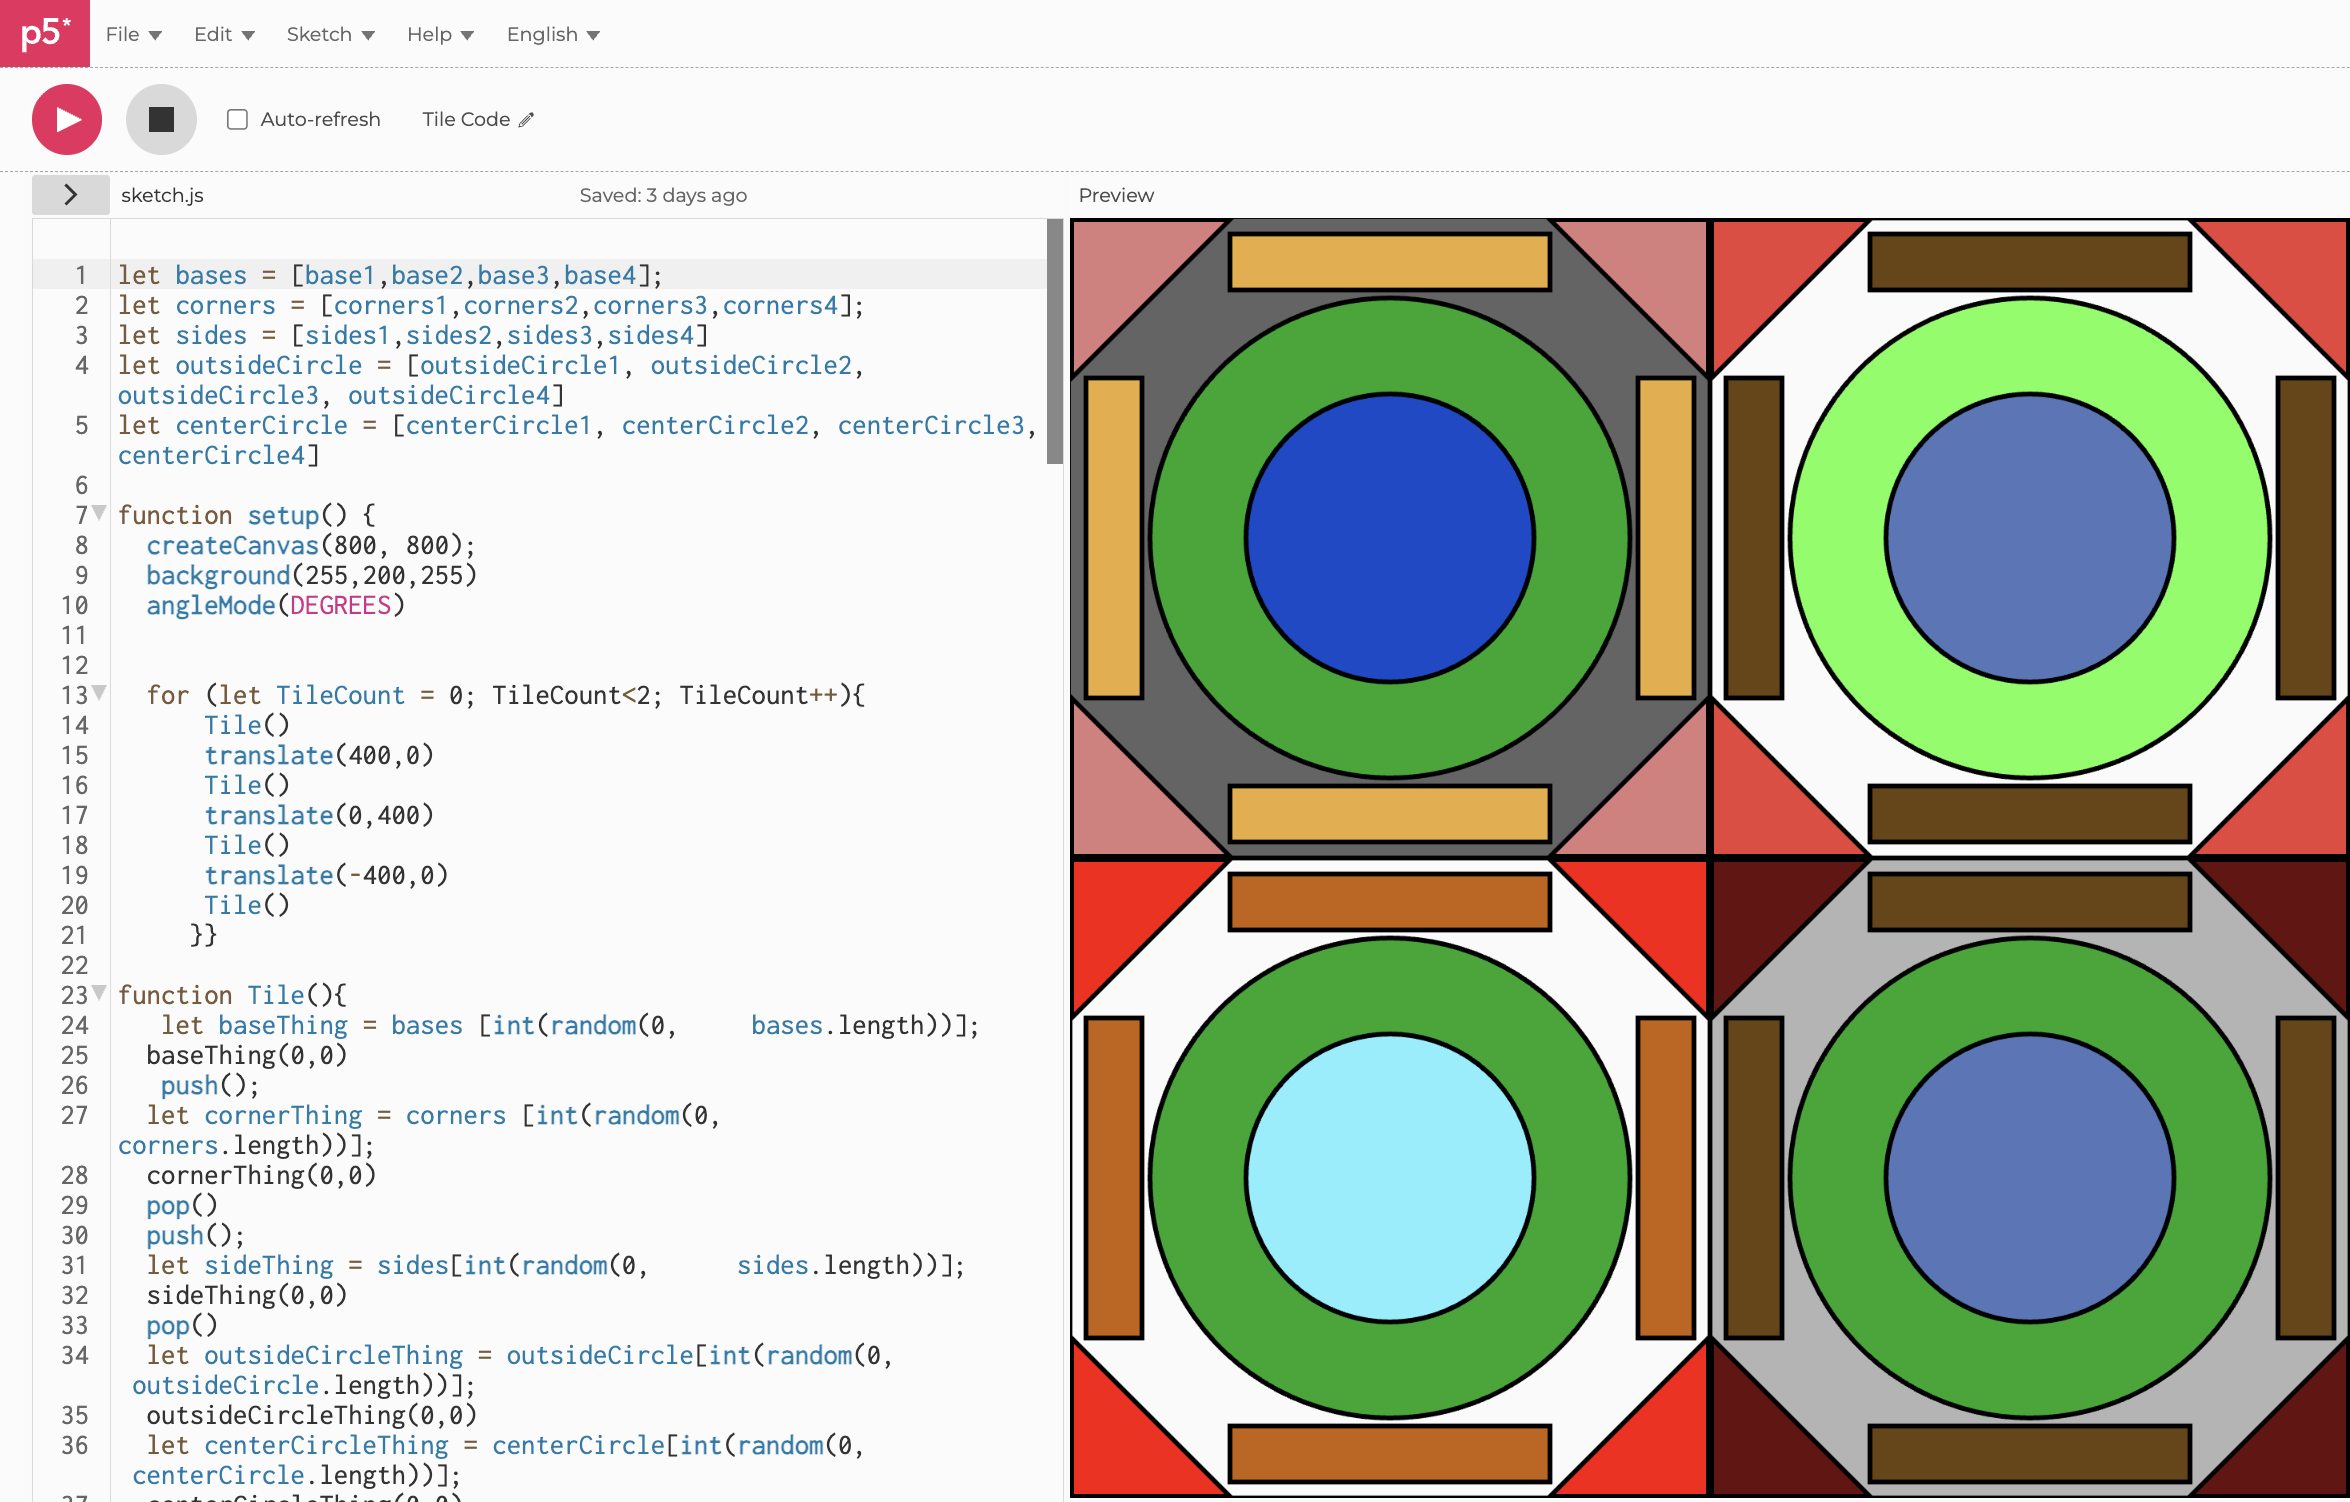Screen dimensions: 2350x1502
Task: Enable the Auto-refresh checkbox
Action: 236,119
